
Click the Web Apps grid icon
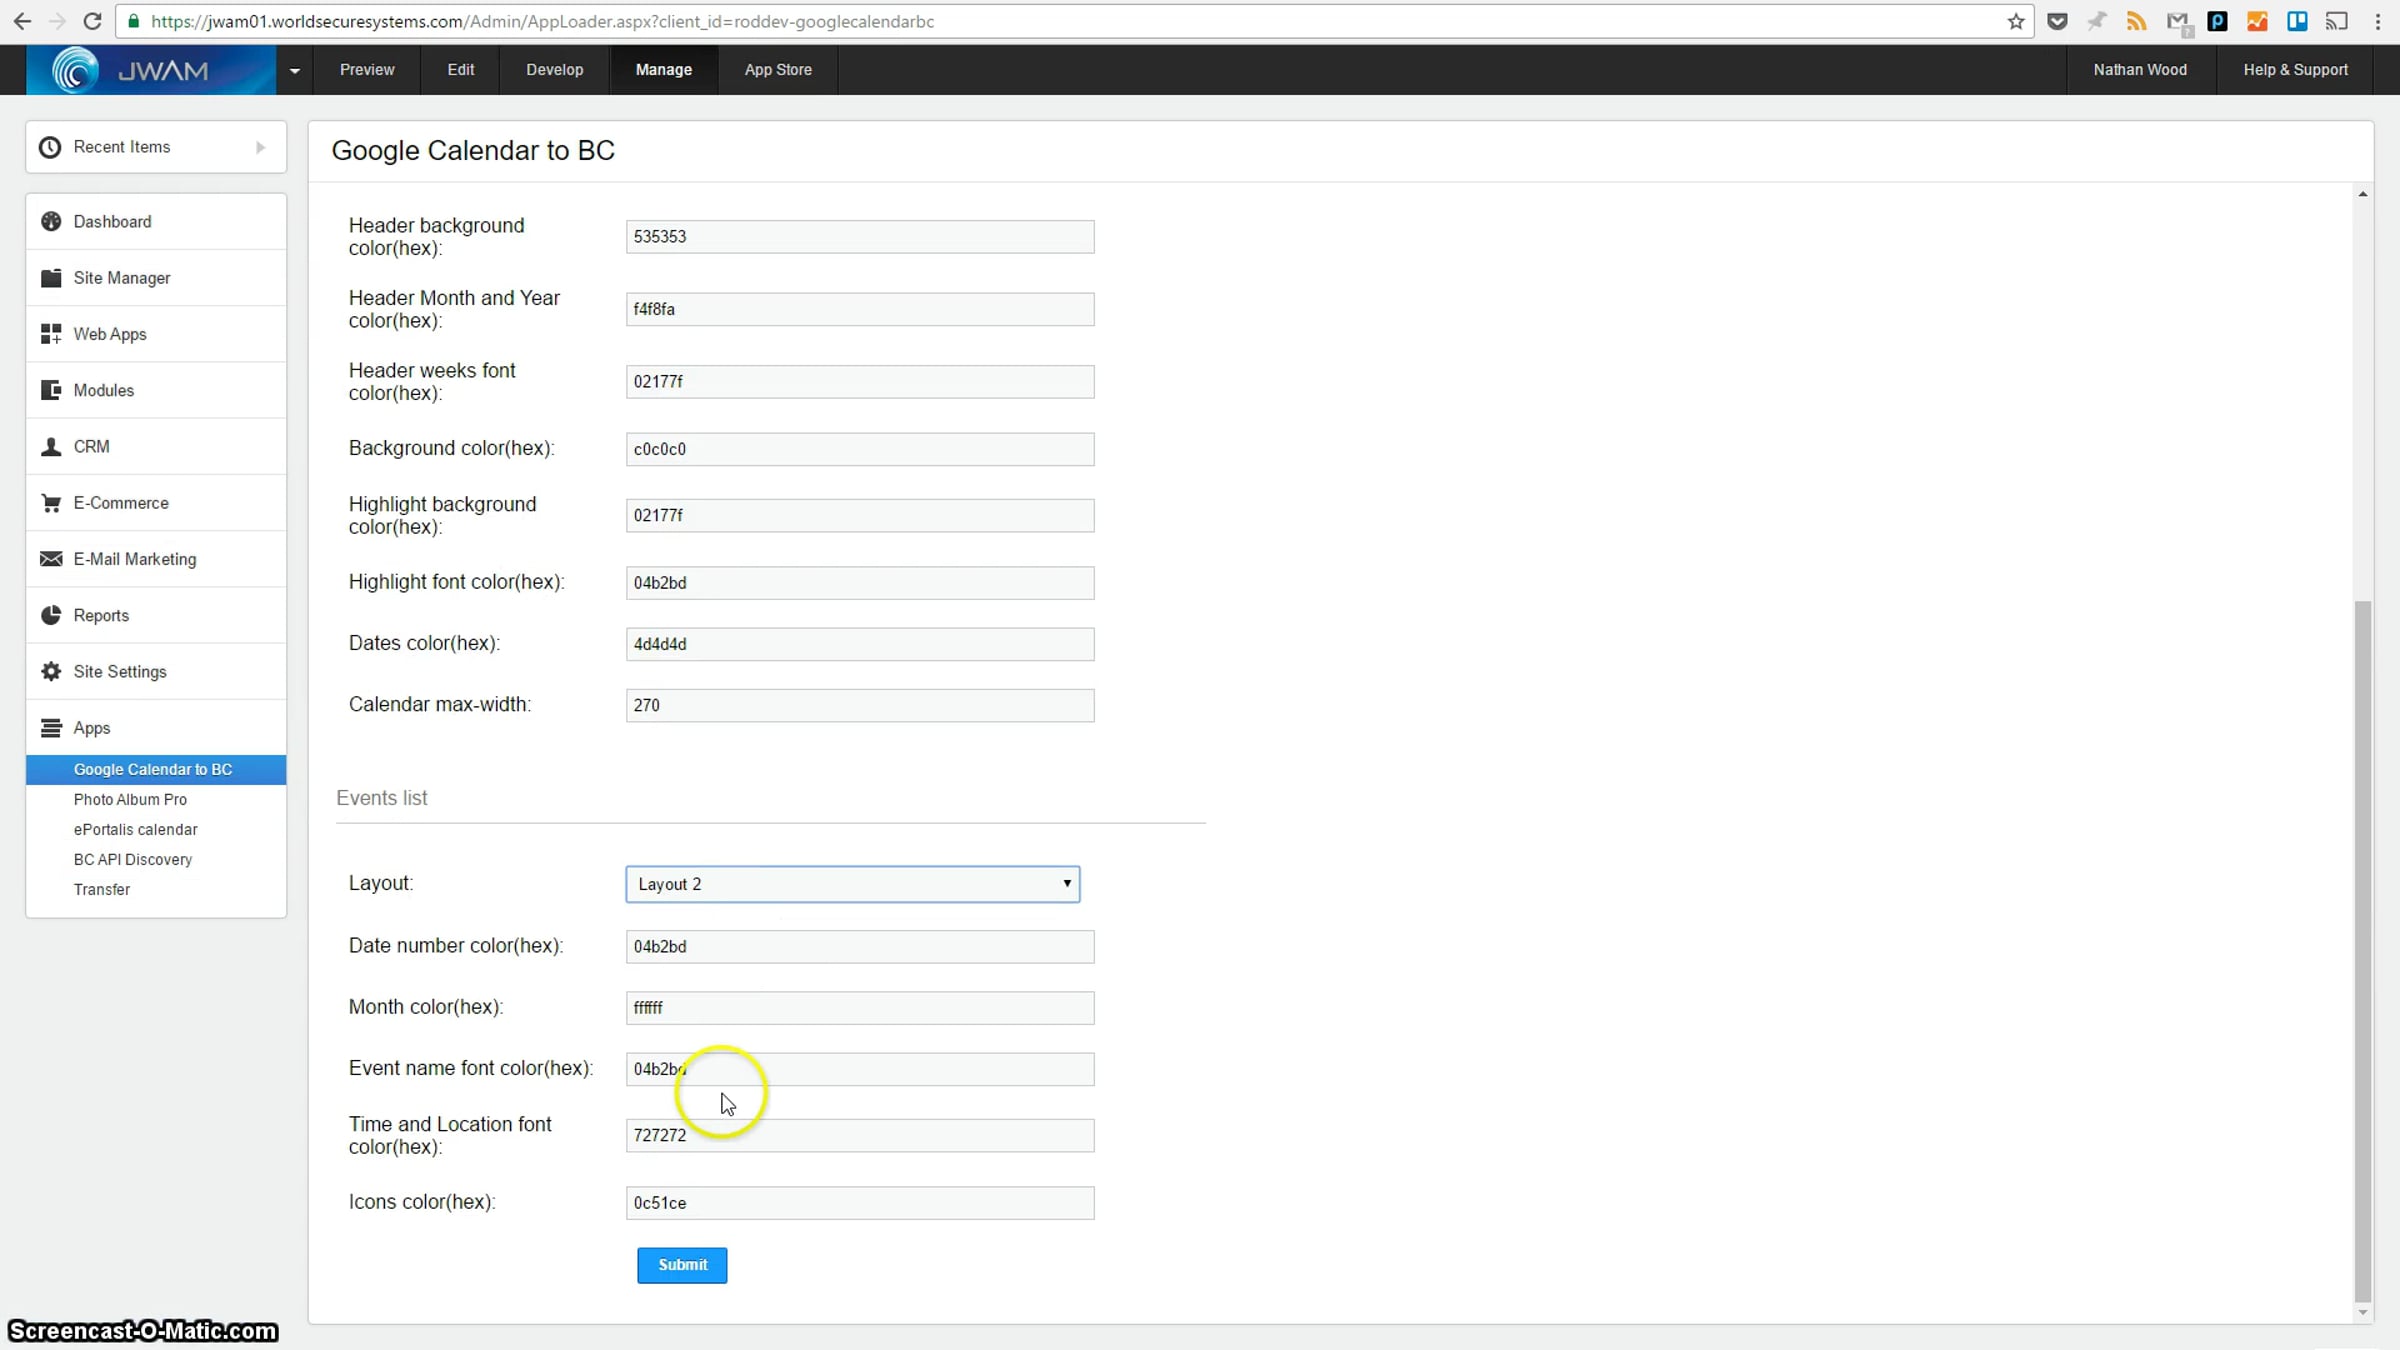(x=51, y=334)
